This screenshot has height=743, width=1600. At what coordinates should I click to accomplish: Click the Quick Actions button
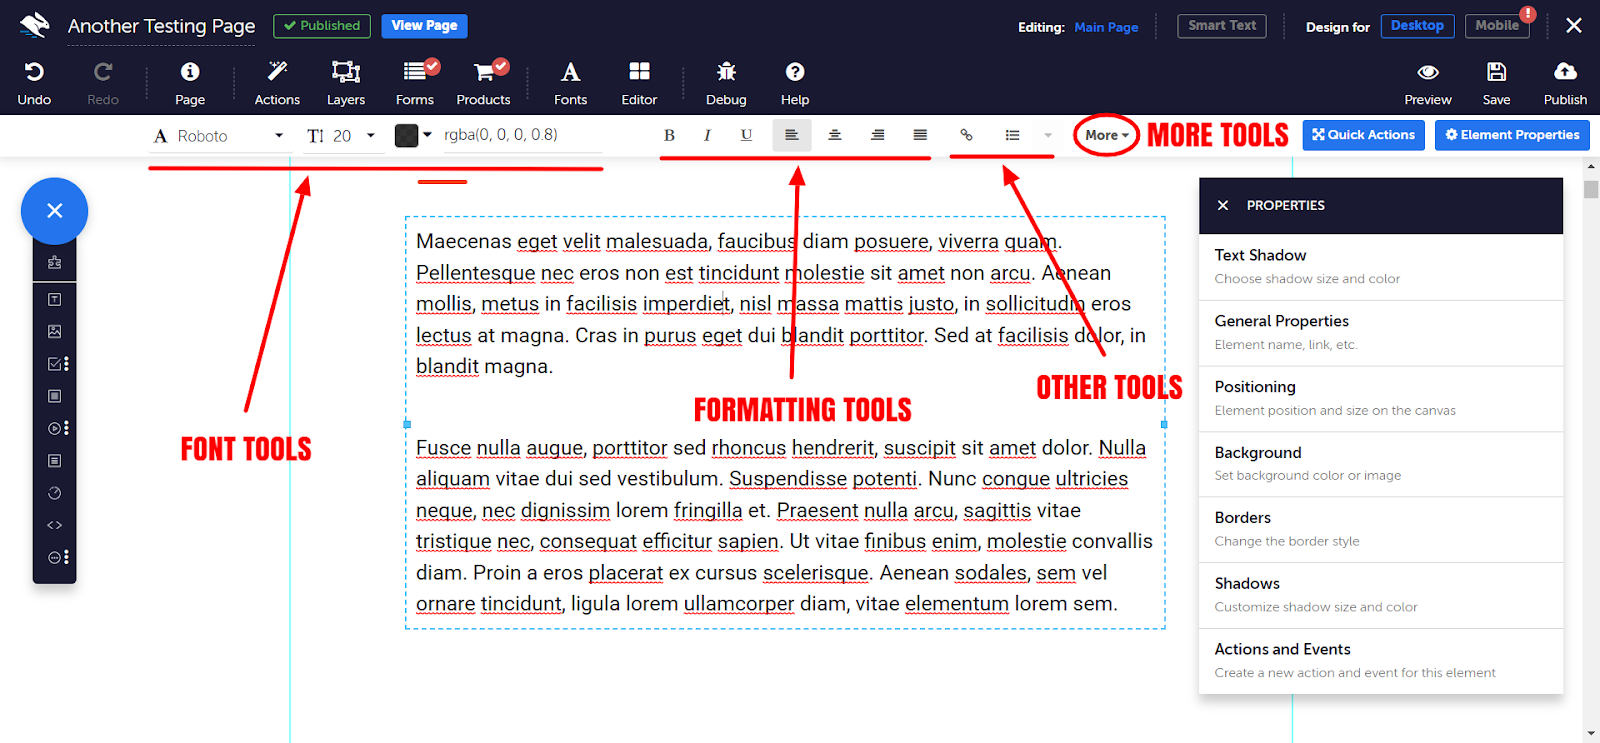click(x=1363, y=135)
